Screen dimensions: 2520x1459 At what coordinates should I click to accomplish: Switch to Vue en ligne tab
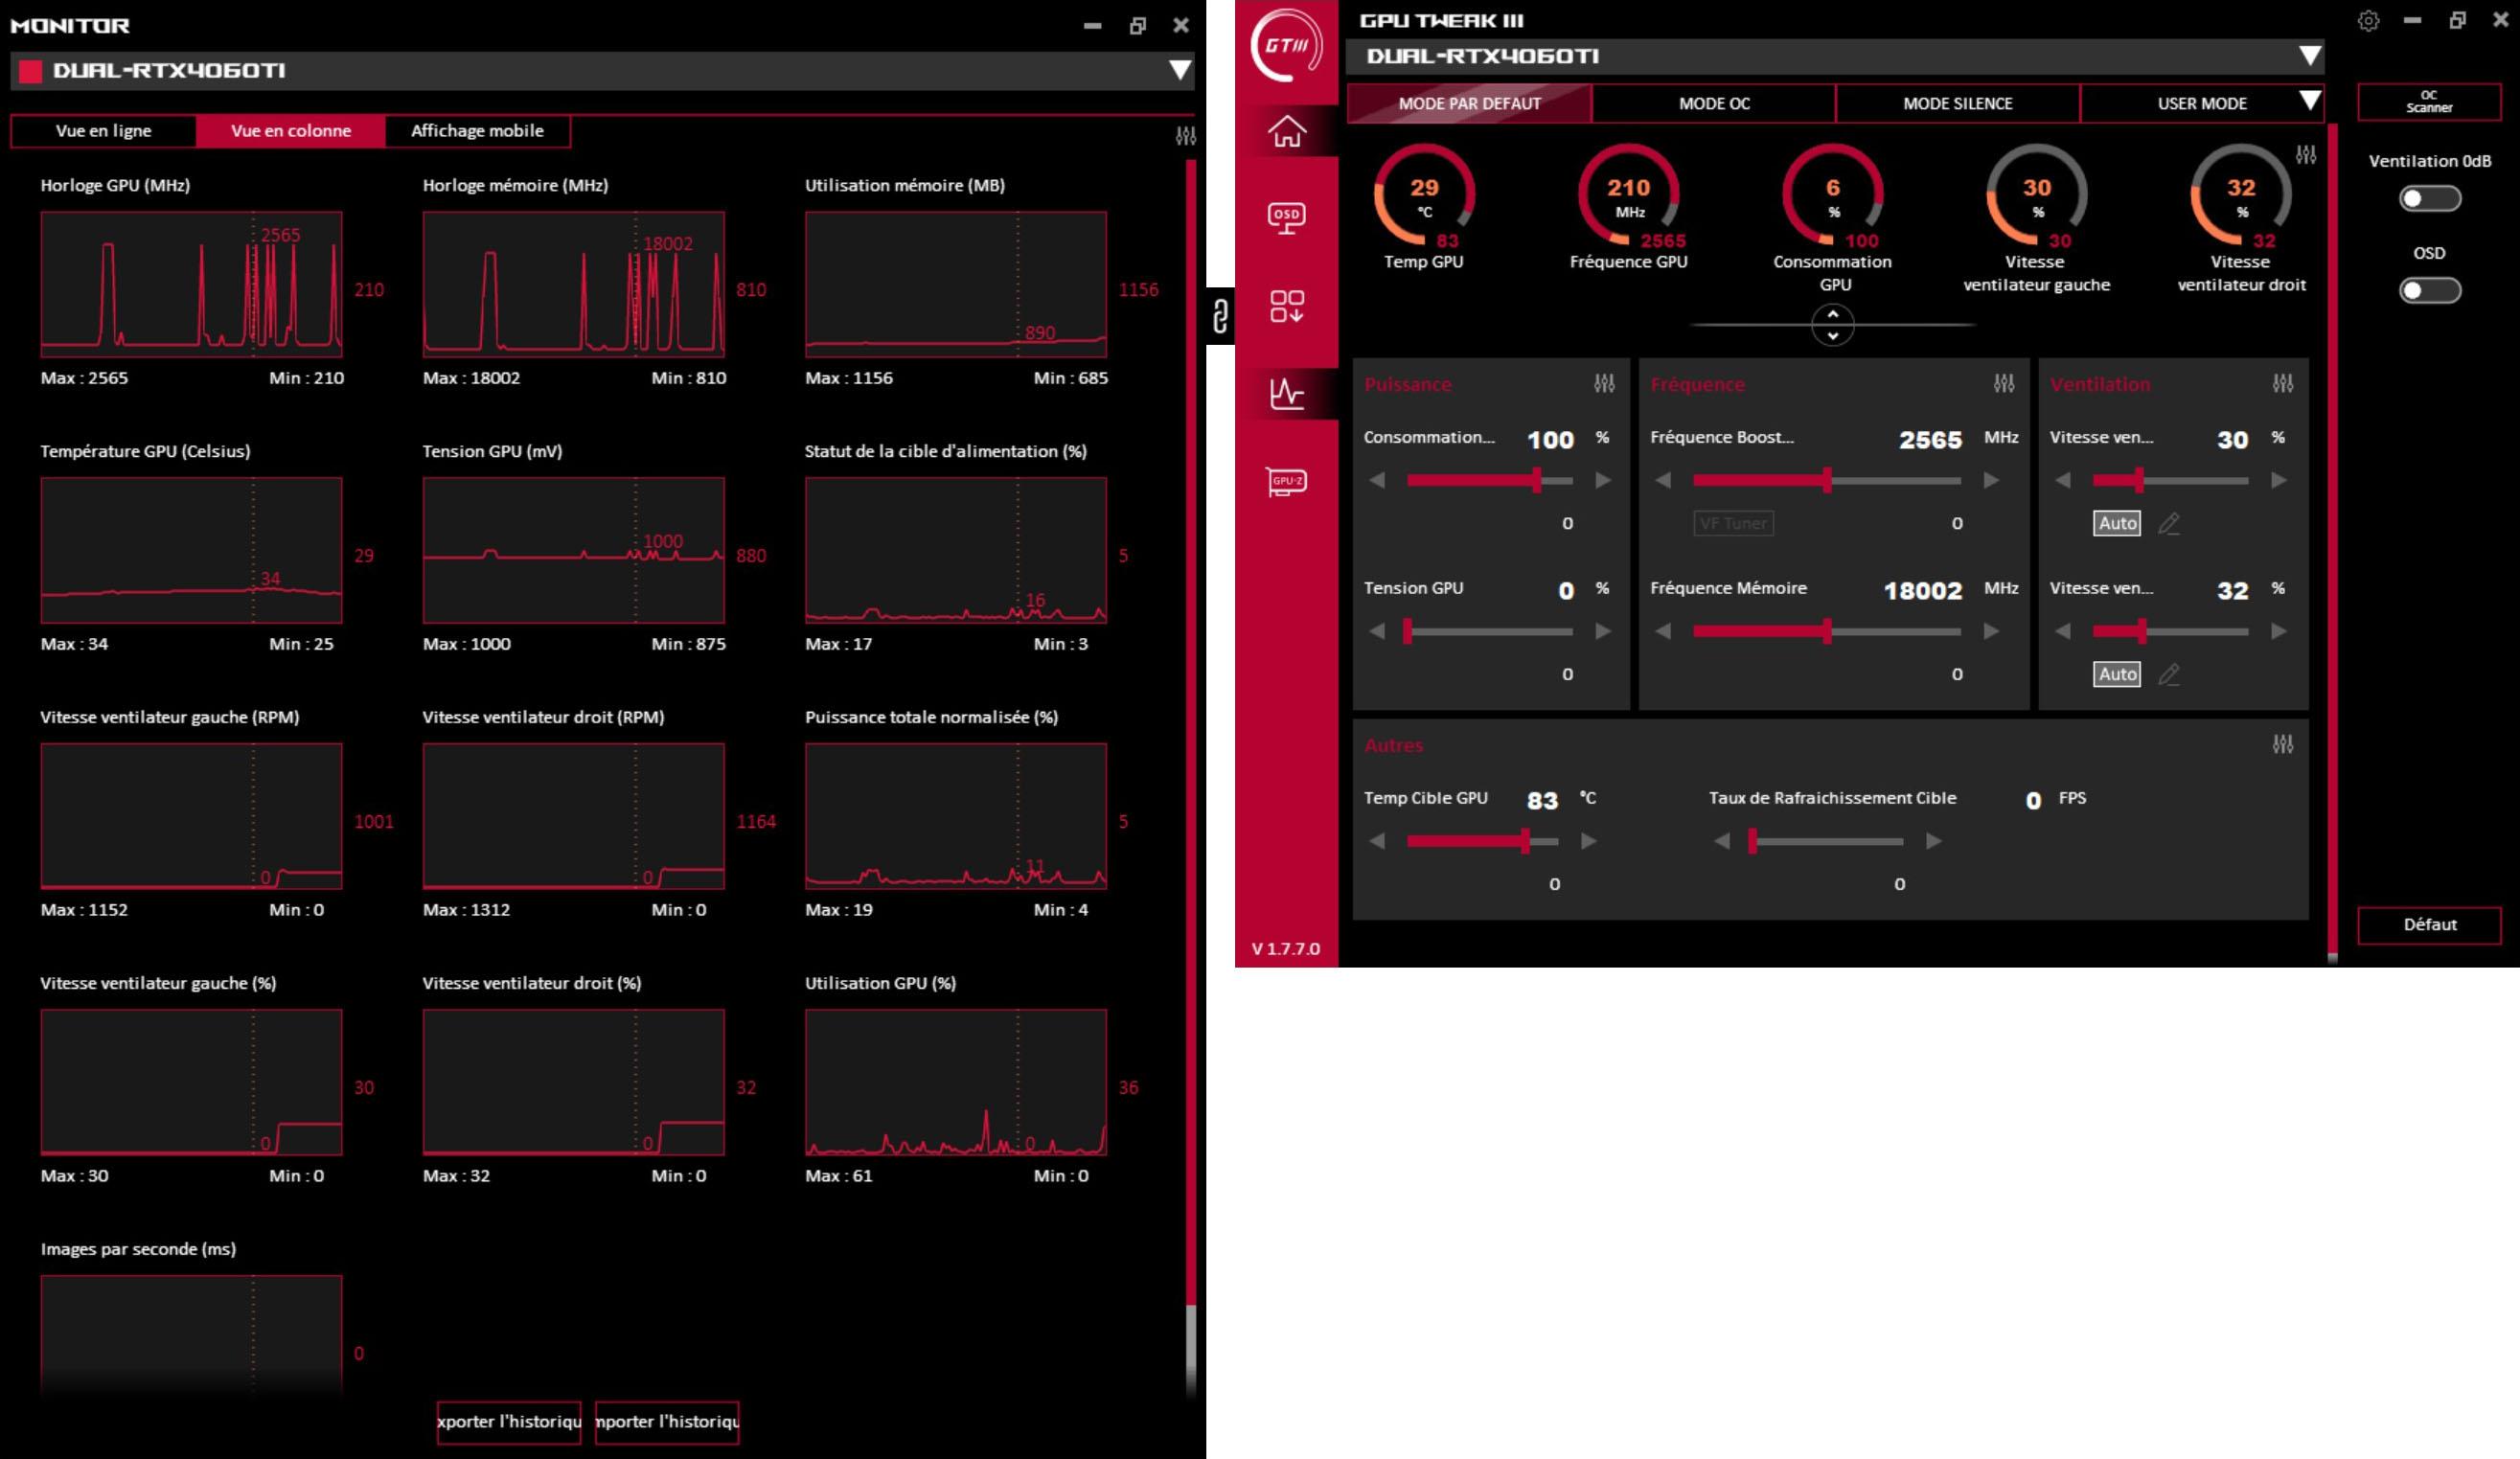104,131
